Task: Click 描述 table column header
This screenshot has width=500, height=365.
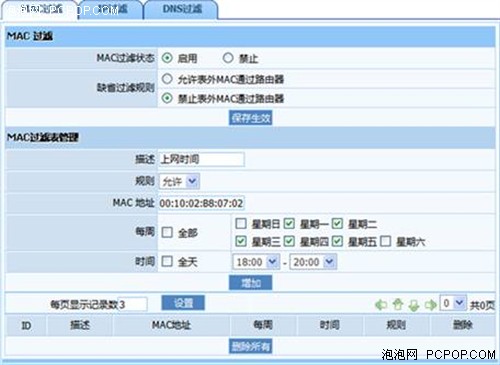Action: [80, 325]
